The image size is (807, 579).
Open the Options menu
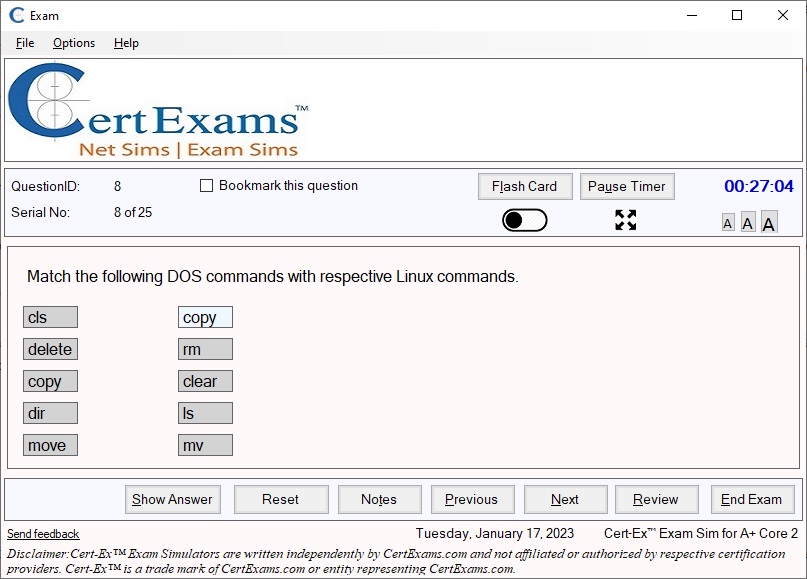tap(73, 43)
